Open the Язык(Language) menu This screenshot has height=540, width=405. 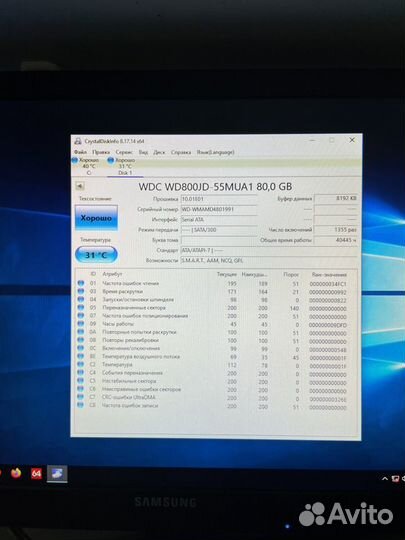click(216, 152)
